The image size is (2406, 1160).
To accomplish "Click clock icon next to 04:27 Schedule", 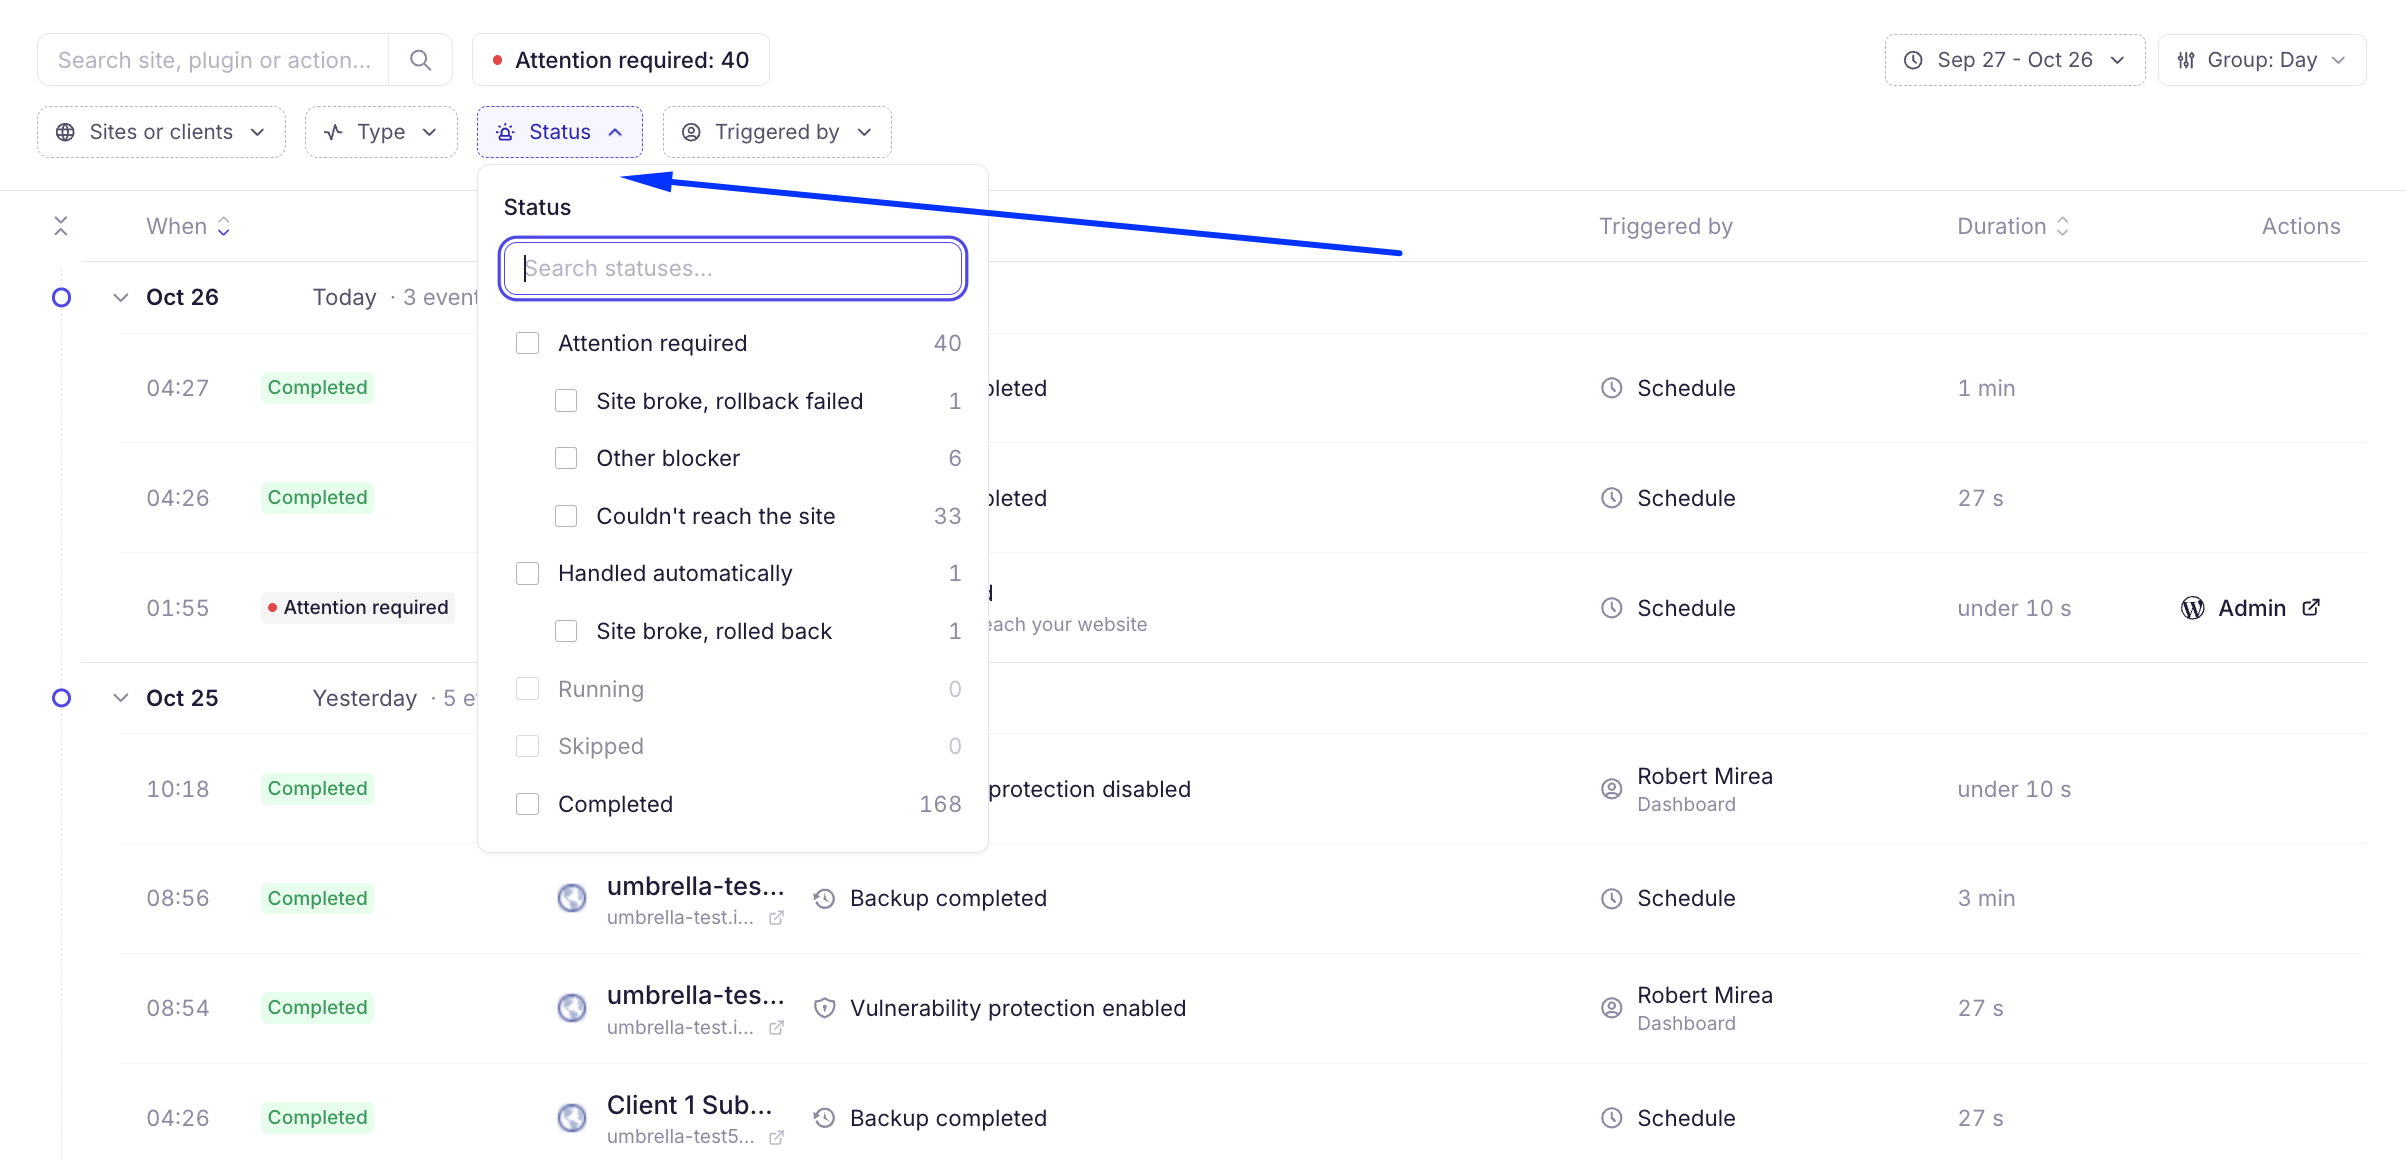I will coord(1611,388).
